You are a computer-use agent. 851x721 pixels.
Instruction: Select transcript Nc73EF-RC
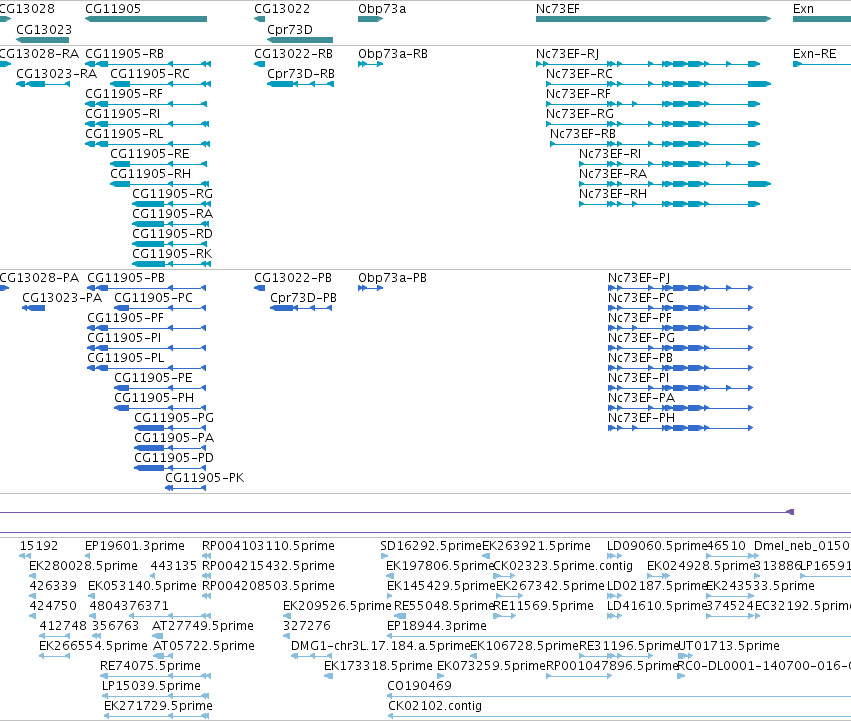click(x=658, y=84)
